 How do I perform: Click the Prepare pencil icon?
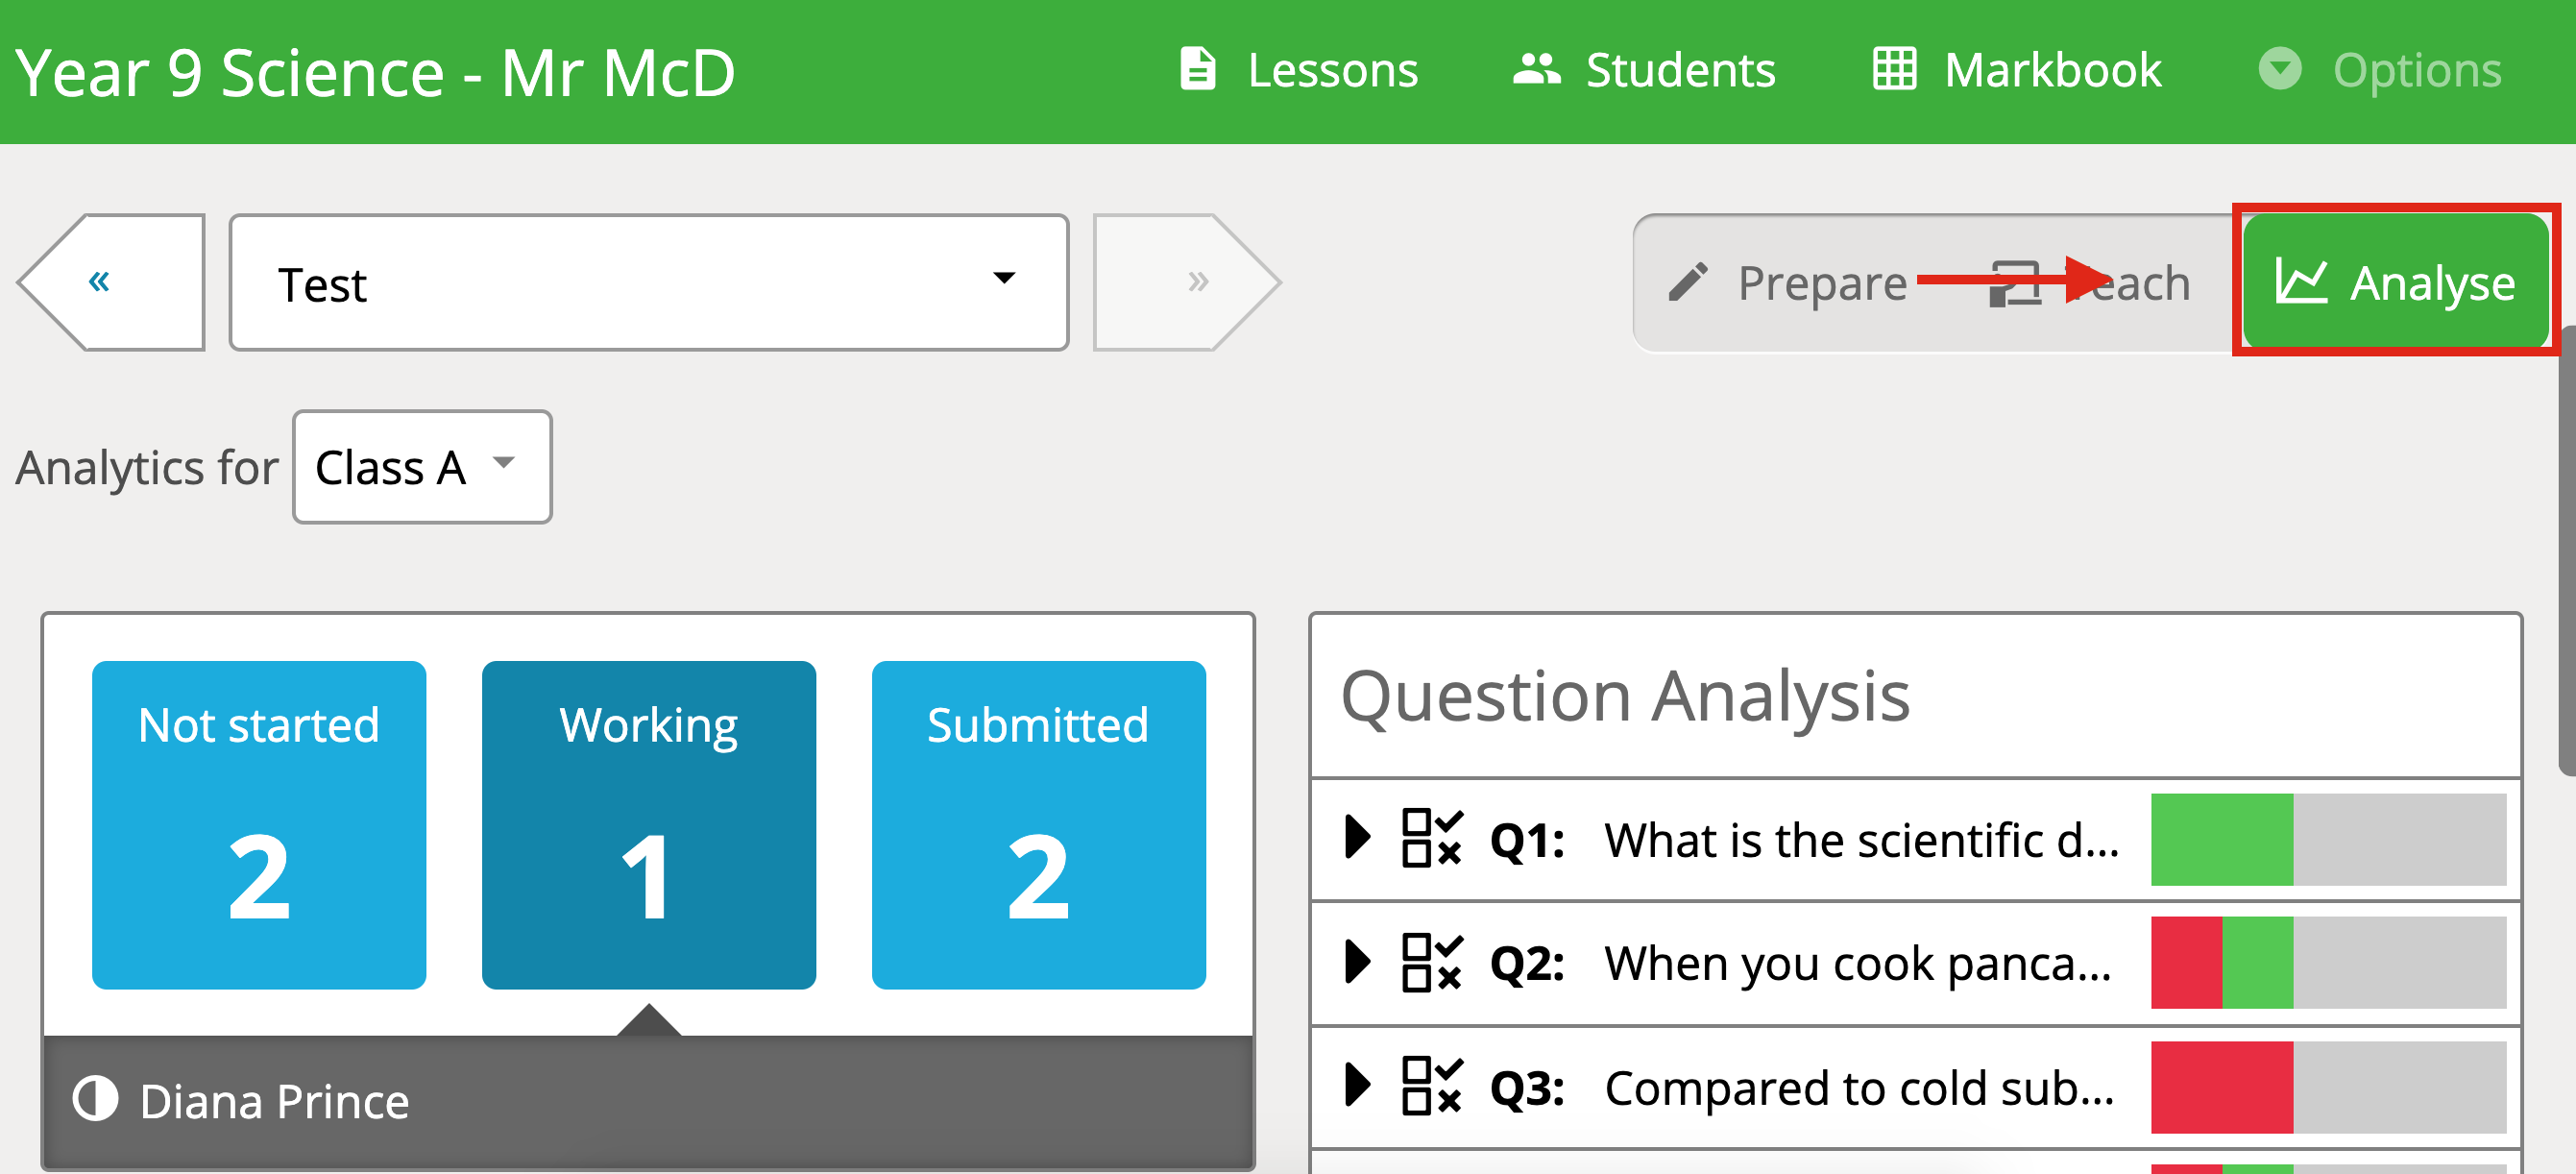(x=1688, y=283)
